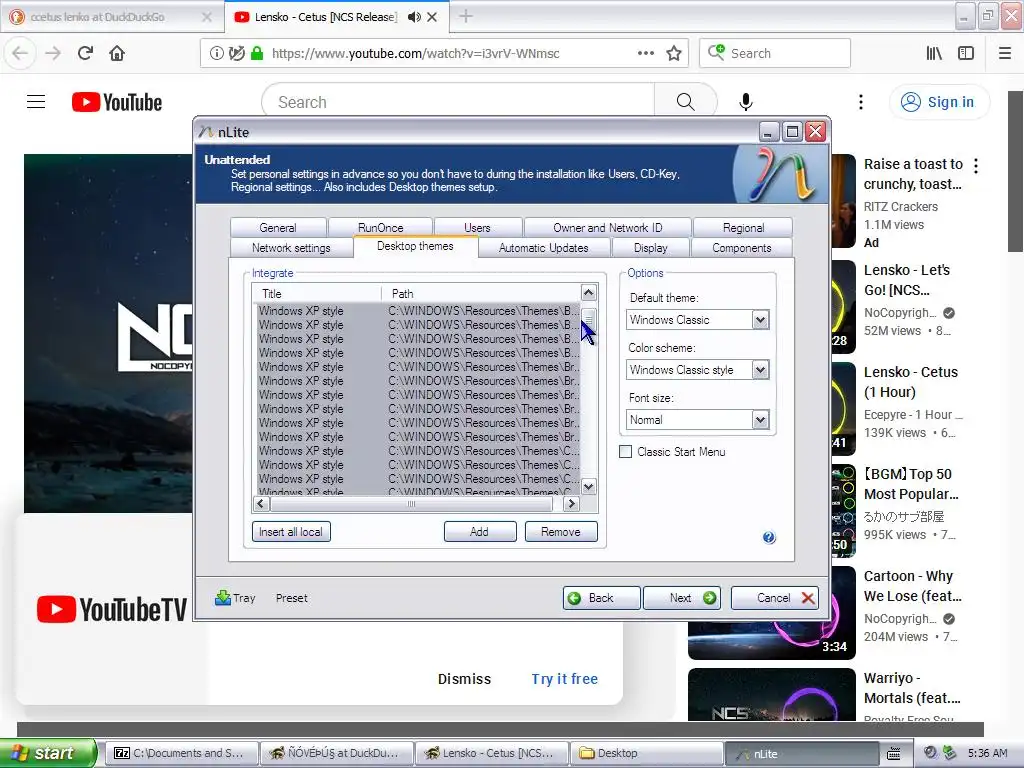
Task: Click YouTube search magnifier button
Action: (x=685, y=102)
